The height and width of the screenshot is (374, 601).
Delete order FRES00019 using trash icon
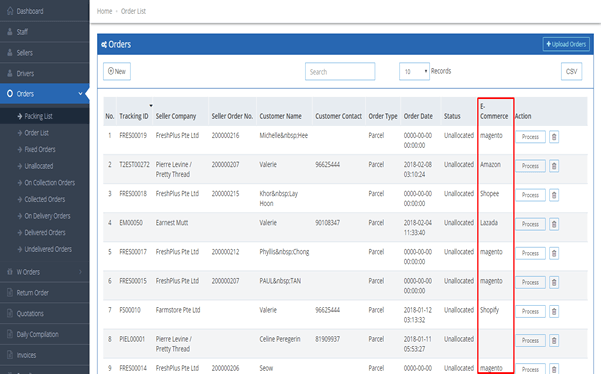(554, 137)
